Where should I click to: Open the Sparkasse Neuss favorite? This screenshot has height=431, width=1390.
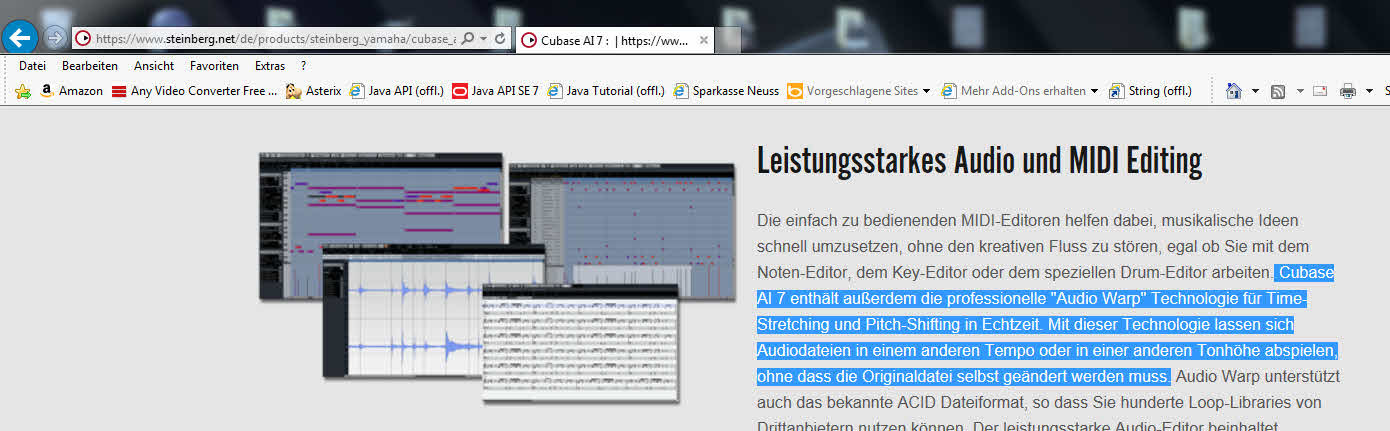pos(727,91)
